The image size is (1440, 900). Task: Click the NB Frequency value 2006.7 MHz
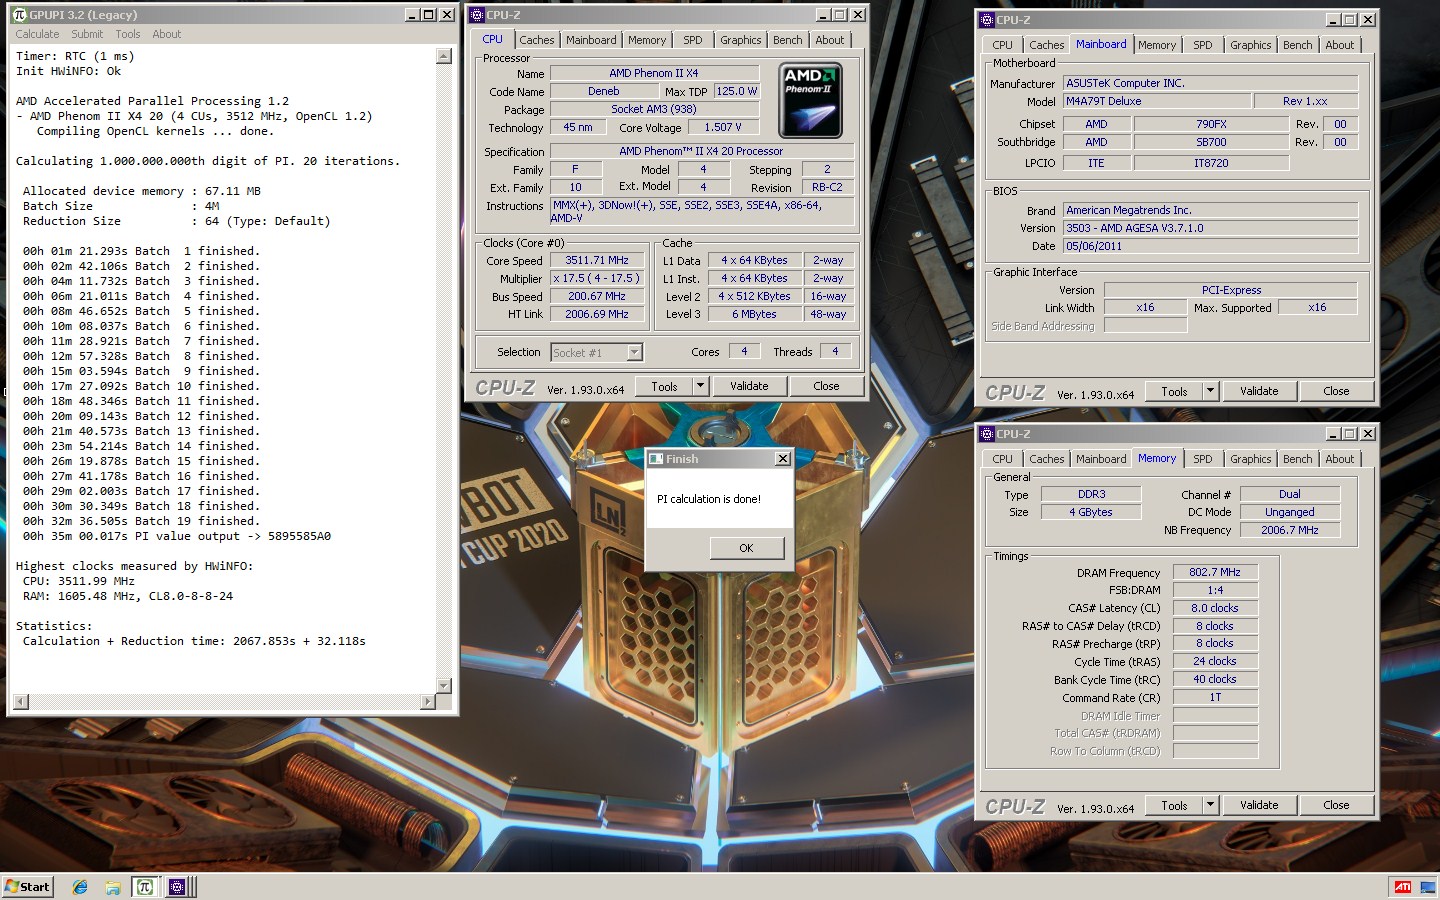click(x=1290, y=530)
